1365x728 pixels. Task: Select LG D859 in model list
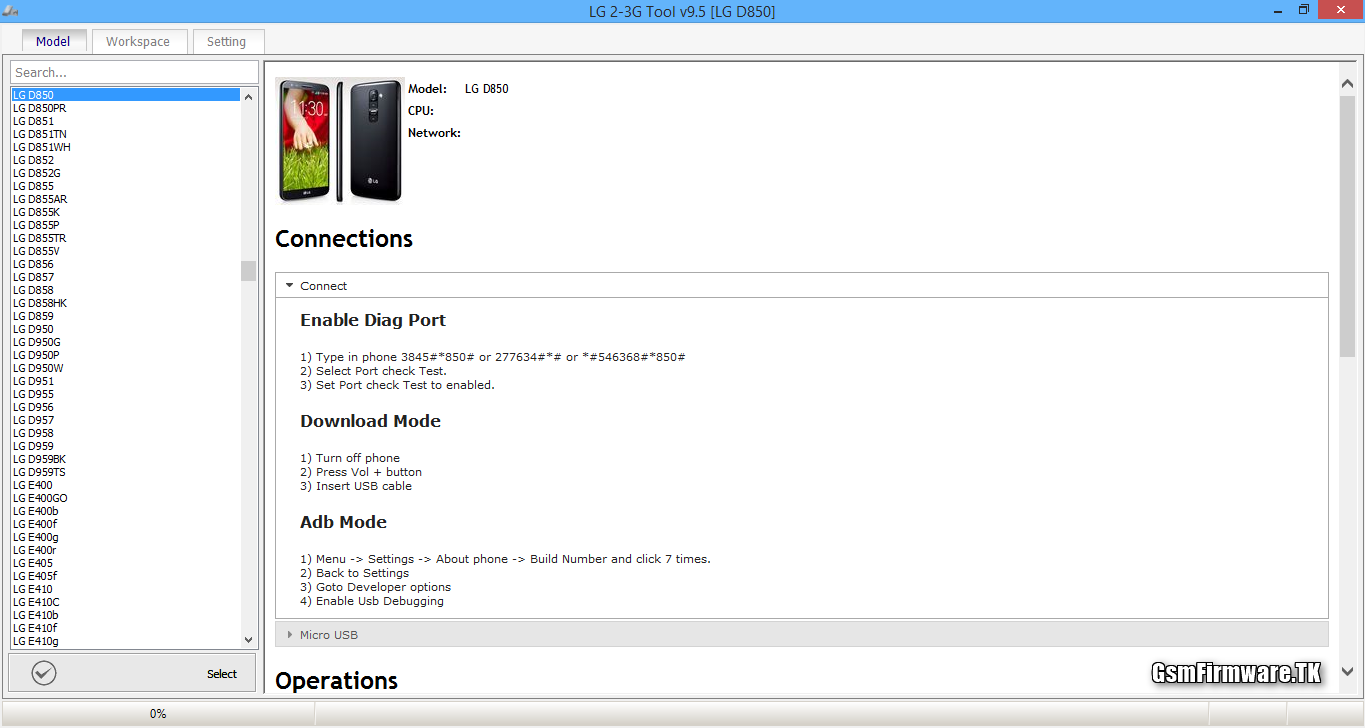(x=125, y=316)
